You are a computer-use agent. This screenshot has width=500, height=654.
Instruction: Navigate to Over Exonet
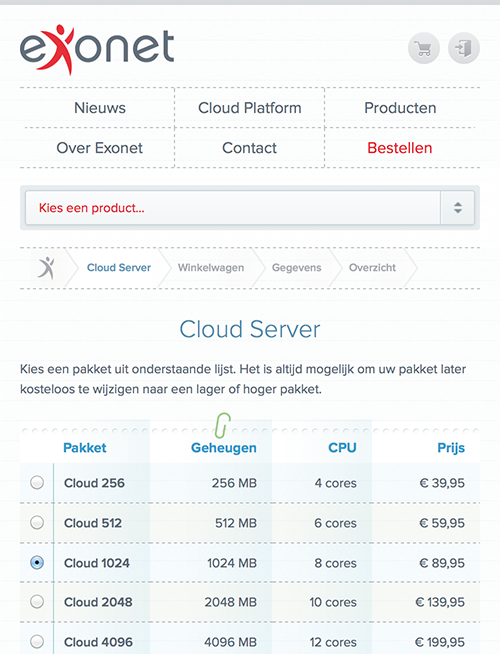(100, 148)
